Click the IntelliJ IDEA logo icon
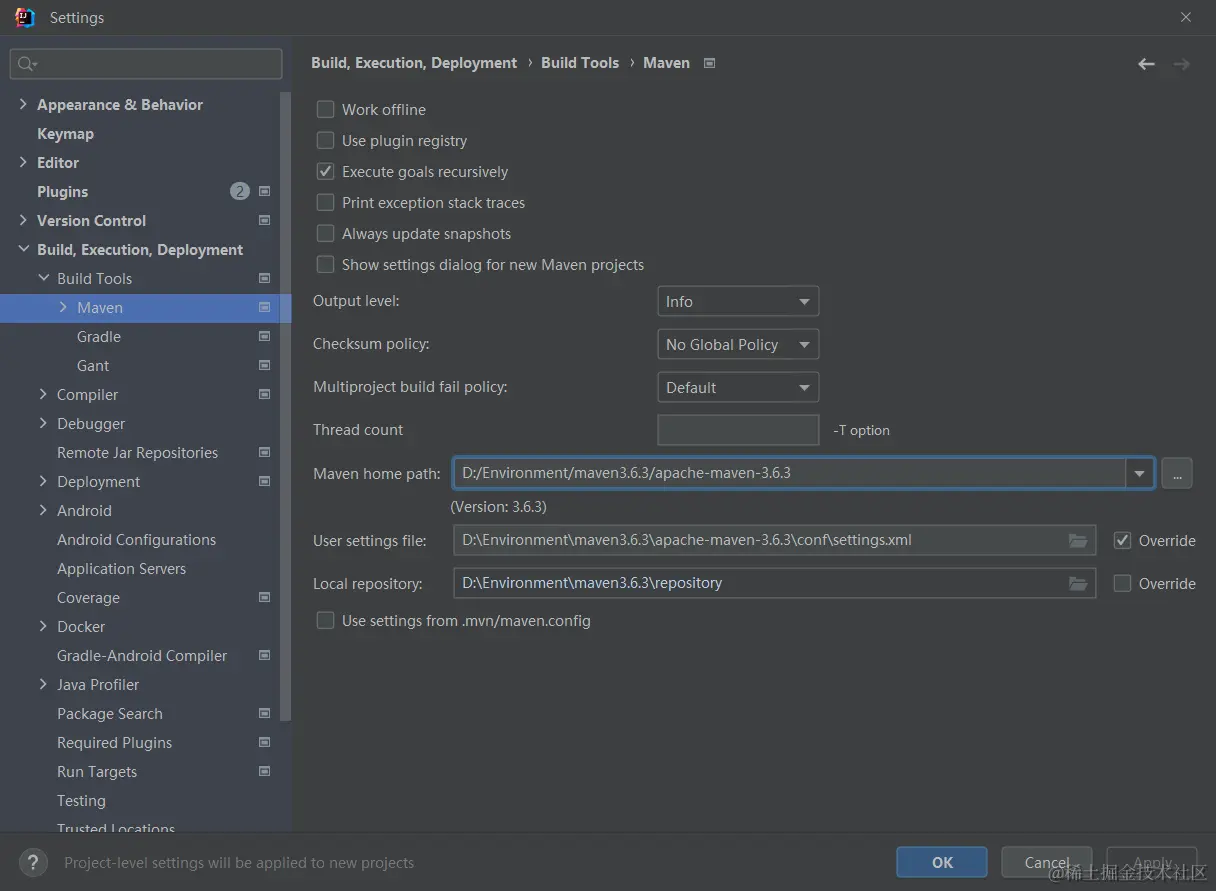Viewport: 1216px width, 891px height. coord(24,17)
